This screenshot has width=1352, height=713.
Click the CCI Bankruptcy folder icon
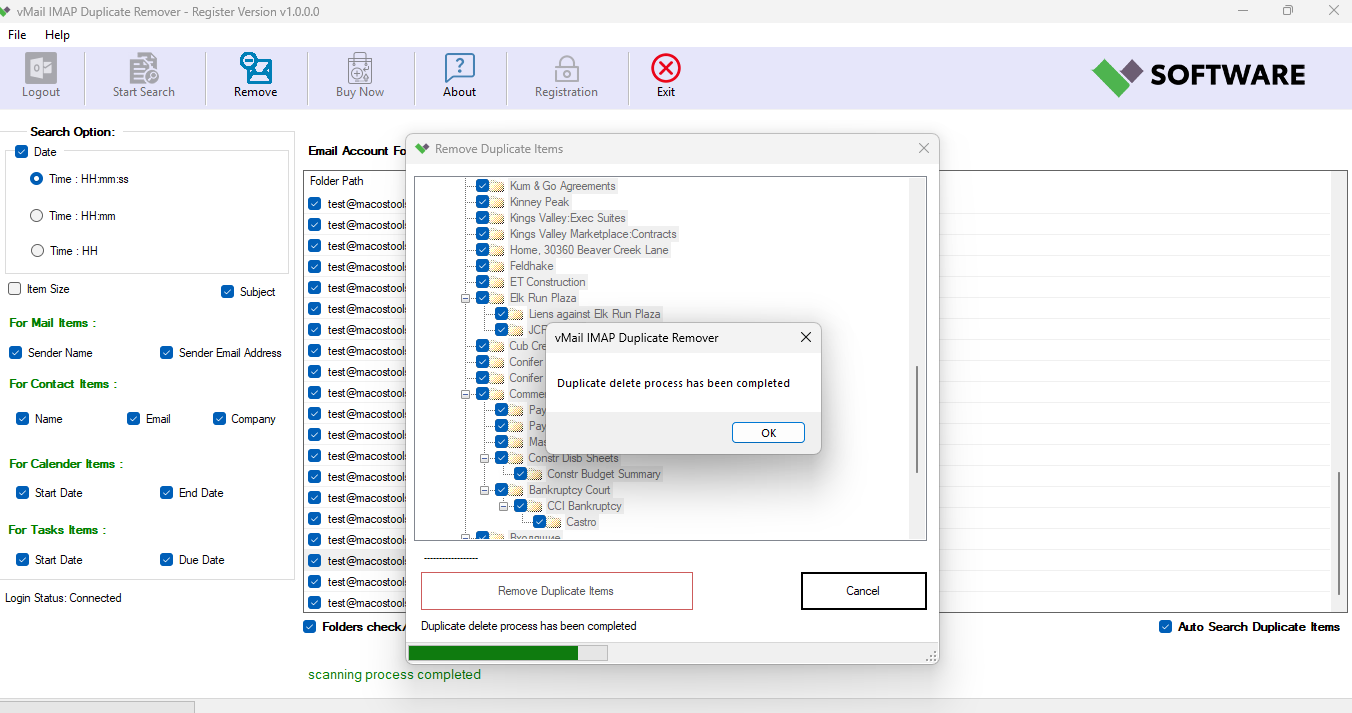point(535,506)
